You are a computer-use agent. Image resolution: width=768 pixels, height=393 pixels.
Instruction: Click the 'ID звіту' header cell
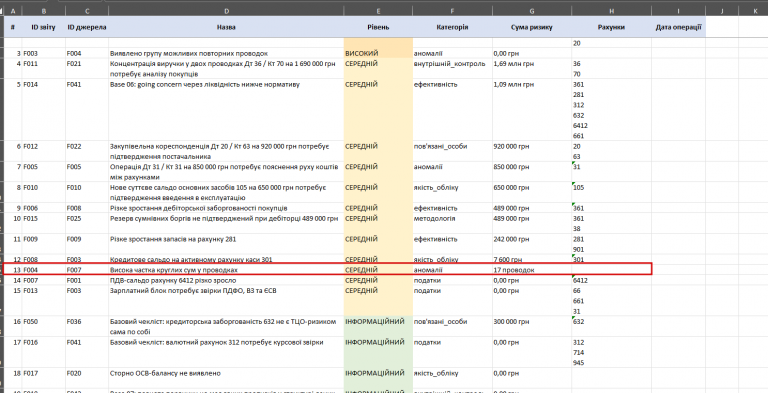44,27
